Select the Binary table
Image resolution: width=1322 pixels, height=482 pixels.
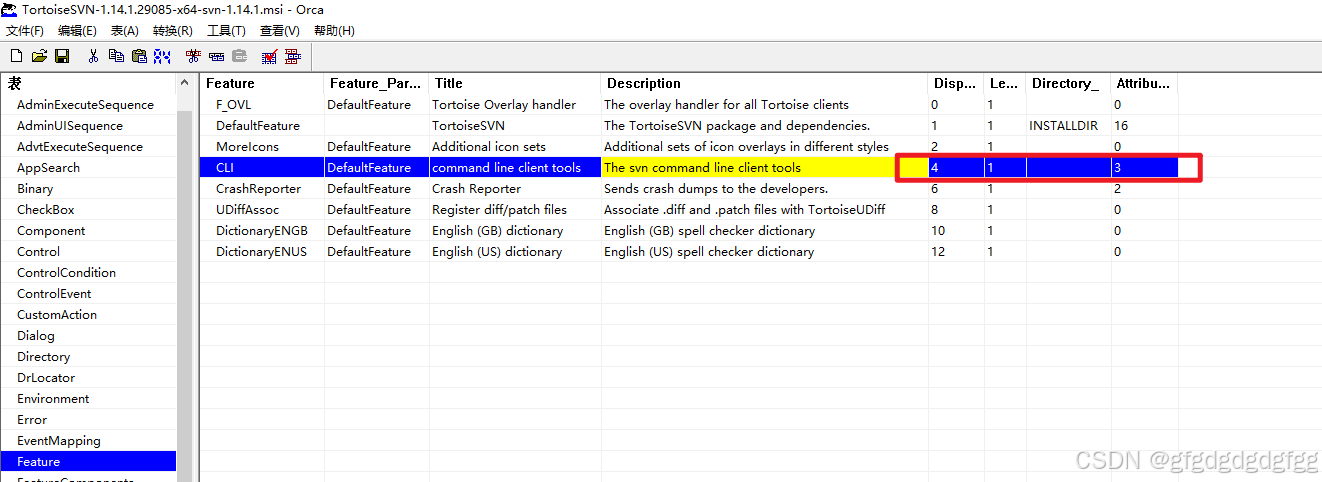pos(35,189)
